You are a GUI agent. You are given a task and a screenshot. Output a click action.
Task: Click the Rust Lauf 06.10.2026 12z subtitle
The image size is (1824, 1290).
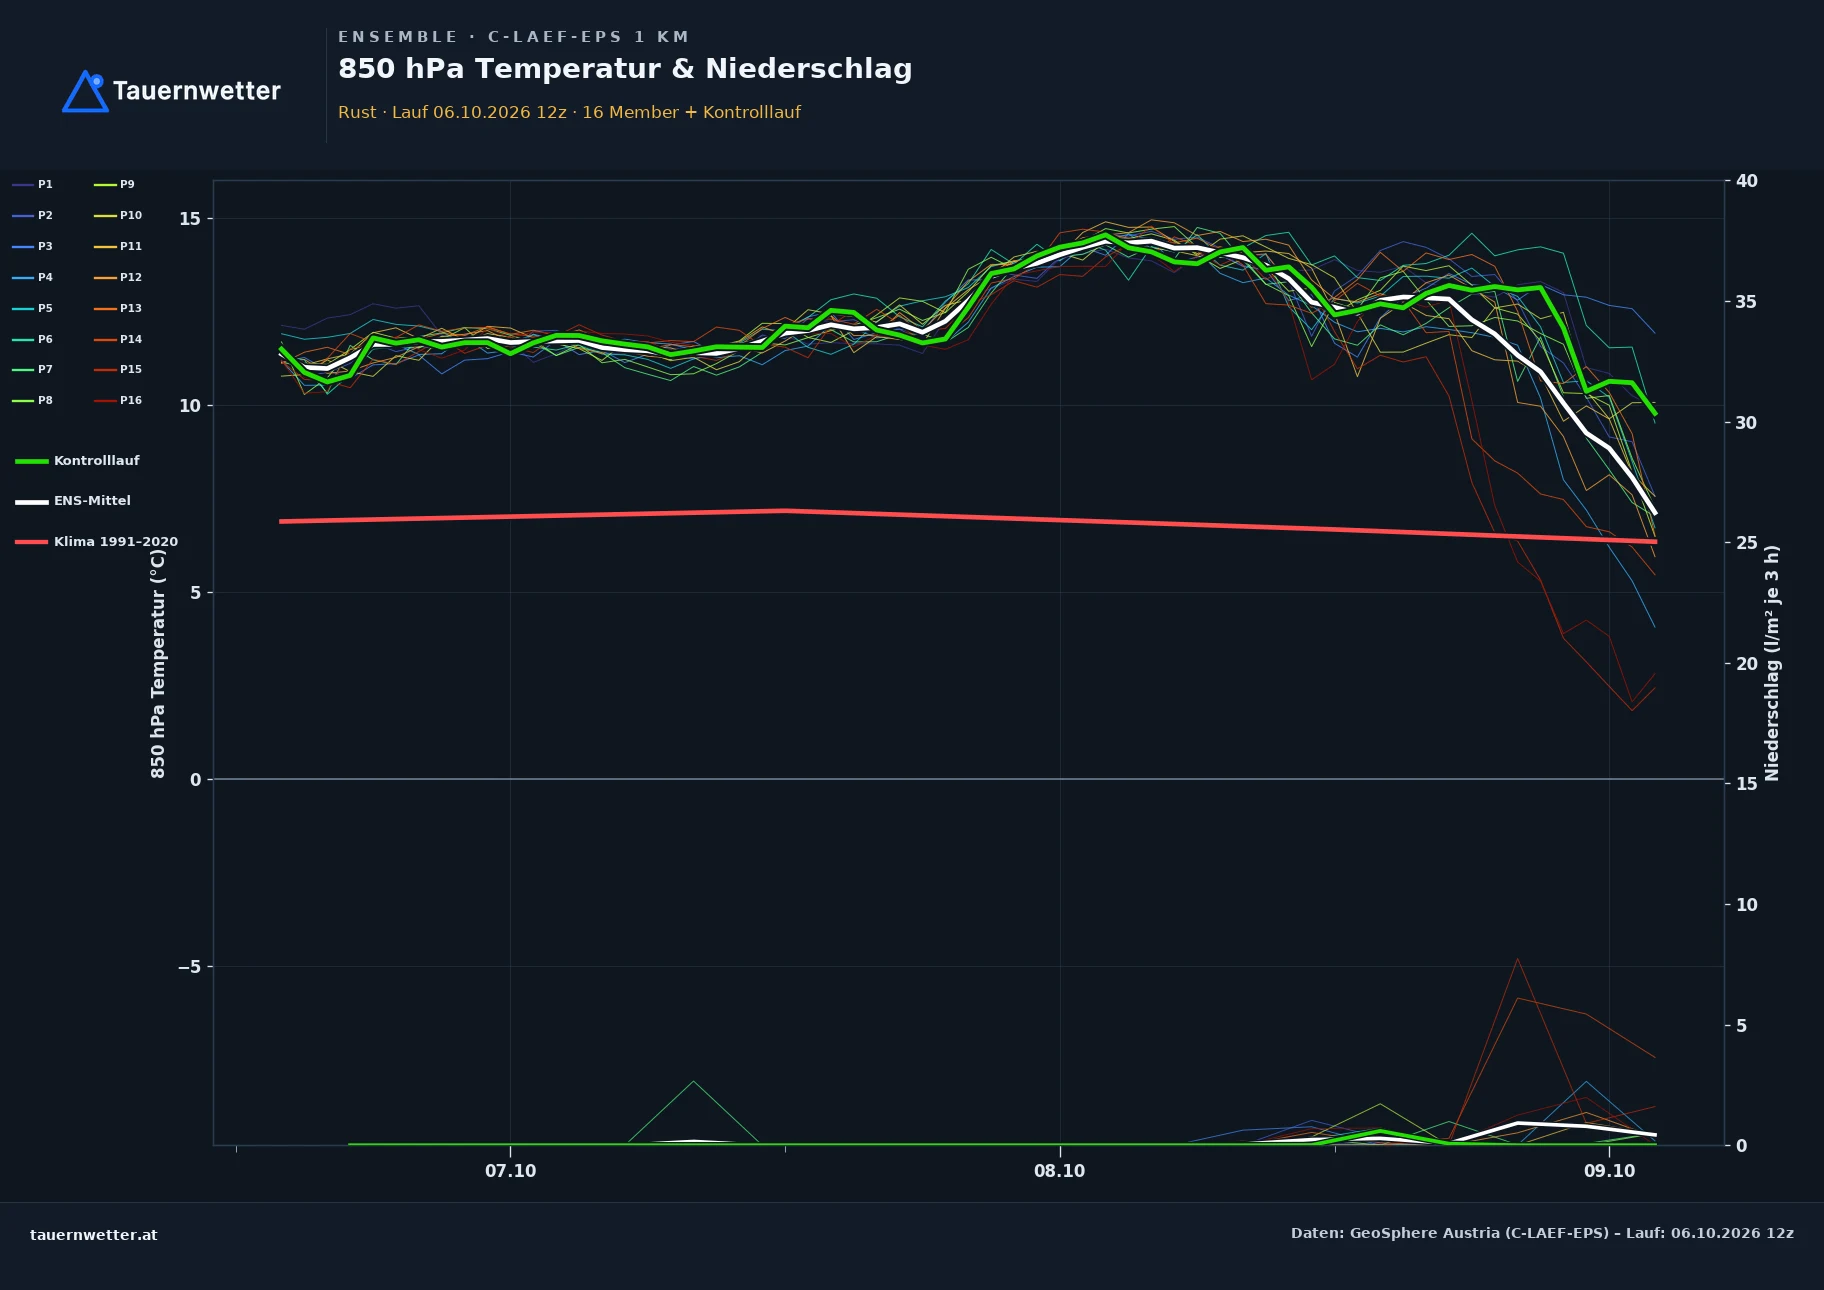[569, 113]
